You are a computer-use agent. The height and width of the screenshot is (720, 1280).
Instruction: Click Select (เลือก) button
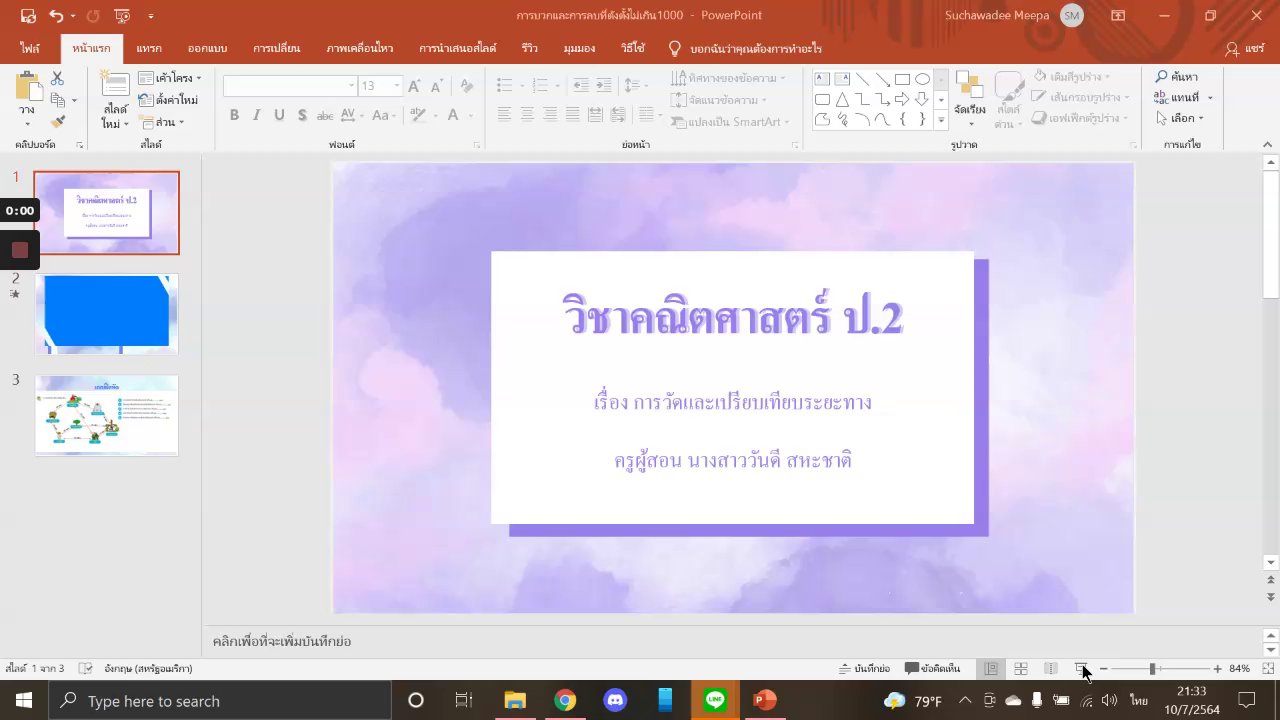[x=1180, y=118]
